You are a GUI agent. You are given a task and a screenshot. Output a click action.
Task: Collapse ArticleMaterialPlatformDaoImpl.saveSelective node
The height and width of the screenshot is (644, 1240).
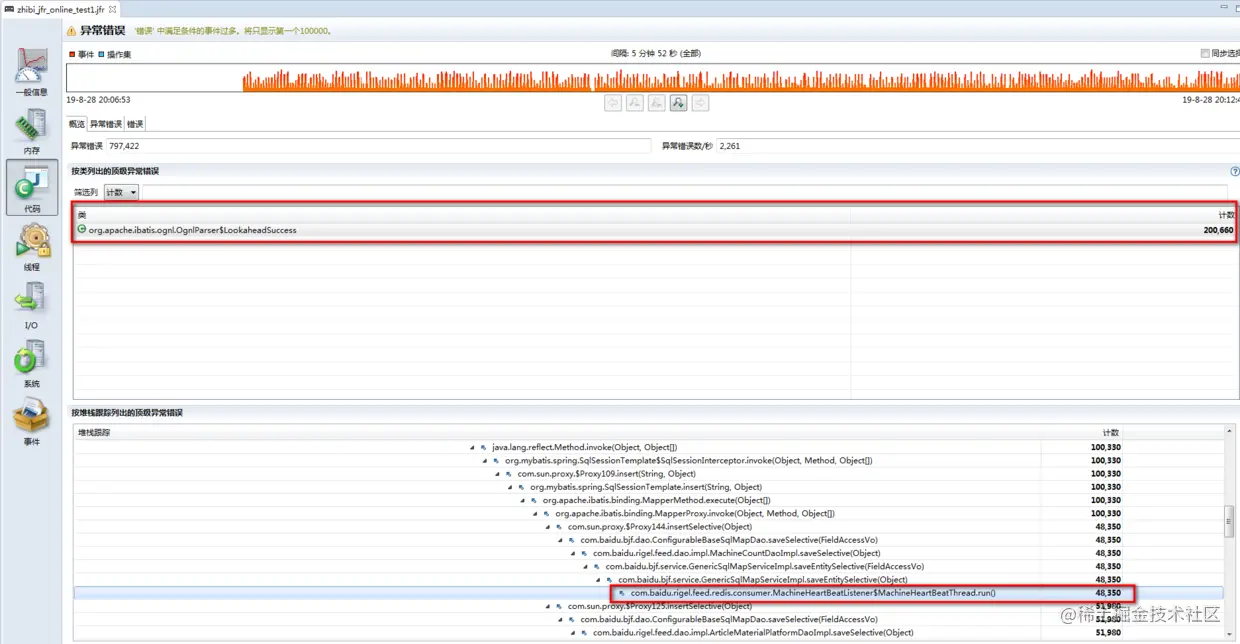574,632
